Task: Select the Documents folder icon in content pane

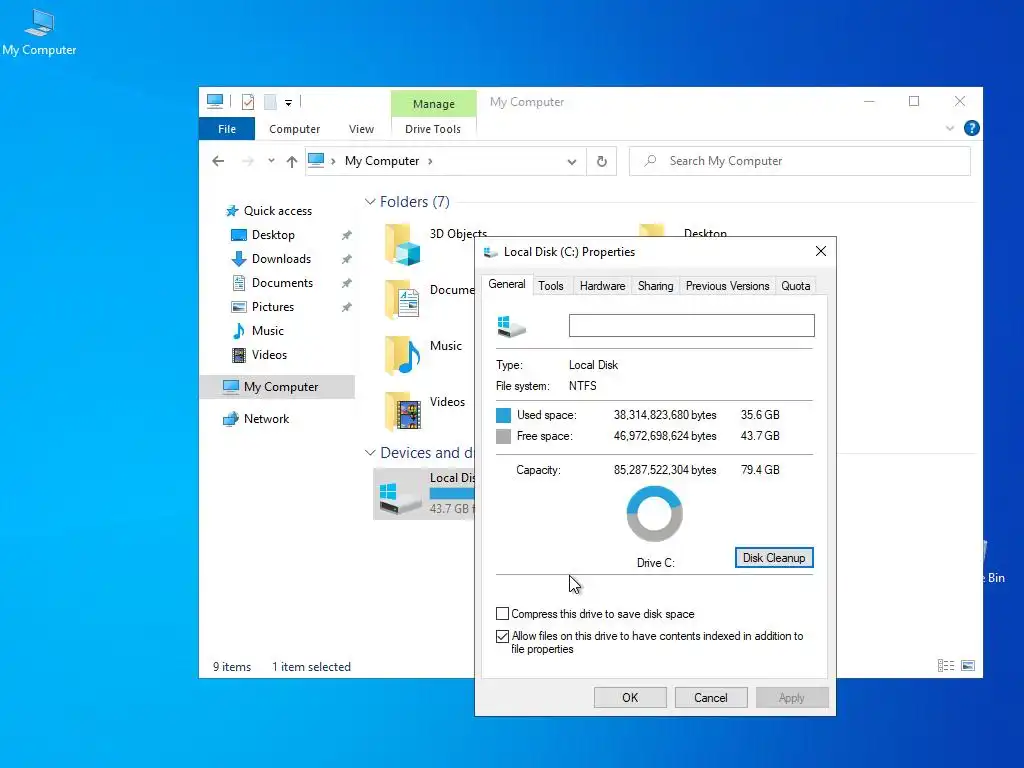Action: (402, 300)
